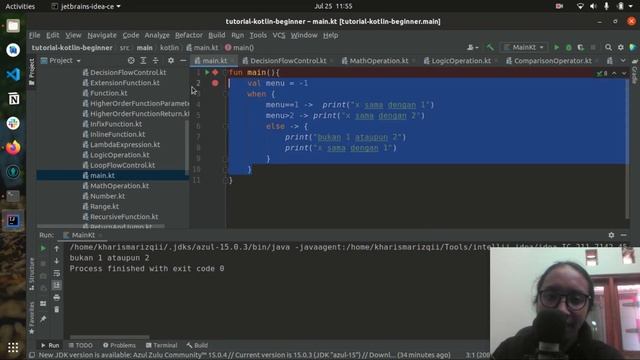Restore layout icon in Run panel sidebar
Viewport: 640px width, 360px height.
point(43,304)
